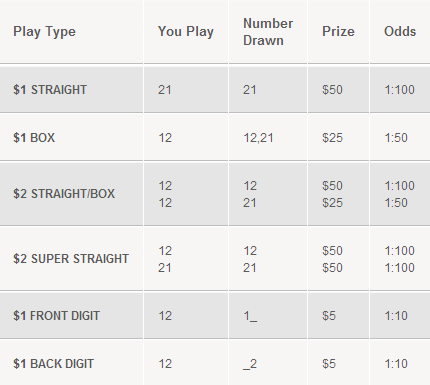The width and height of the screenshot is (430, 385).
Task: Click the You Play column header
Action: coord(186,32)
